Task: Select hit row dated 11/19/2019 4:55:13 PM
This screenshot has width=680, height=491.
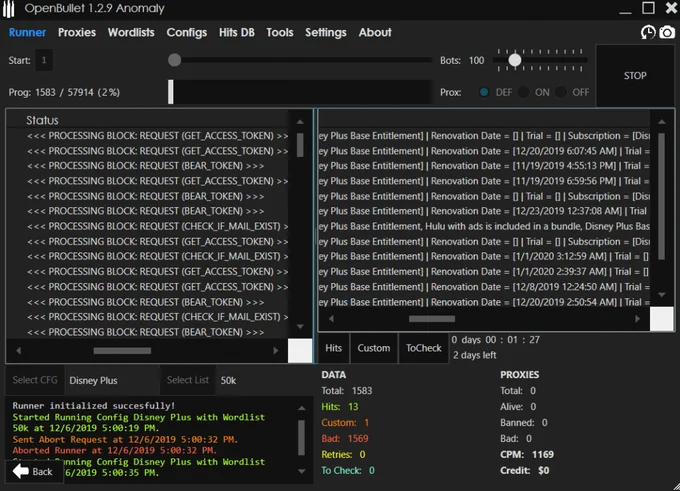Action: (x=484, y=166)
